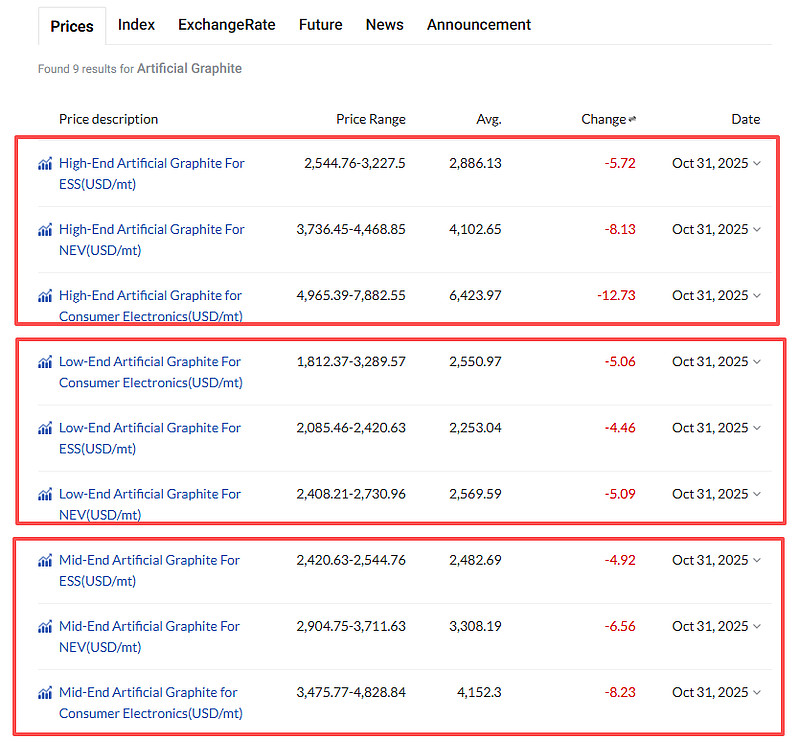Expand date chevron on Mid-End Consumer Electronics row

(x=757, y=692)
